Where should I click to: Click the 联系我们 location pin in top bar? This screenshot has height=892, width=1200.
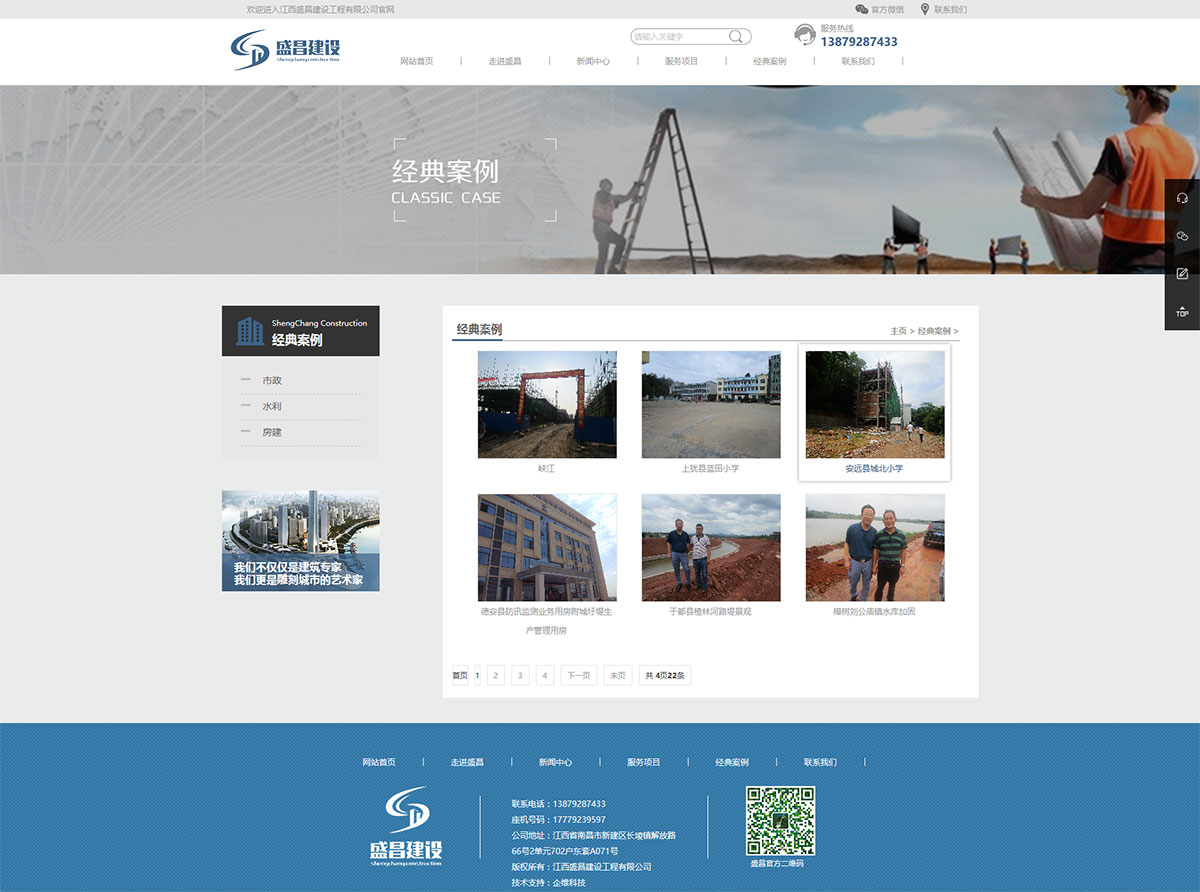(925, 9)
